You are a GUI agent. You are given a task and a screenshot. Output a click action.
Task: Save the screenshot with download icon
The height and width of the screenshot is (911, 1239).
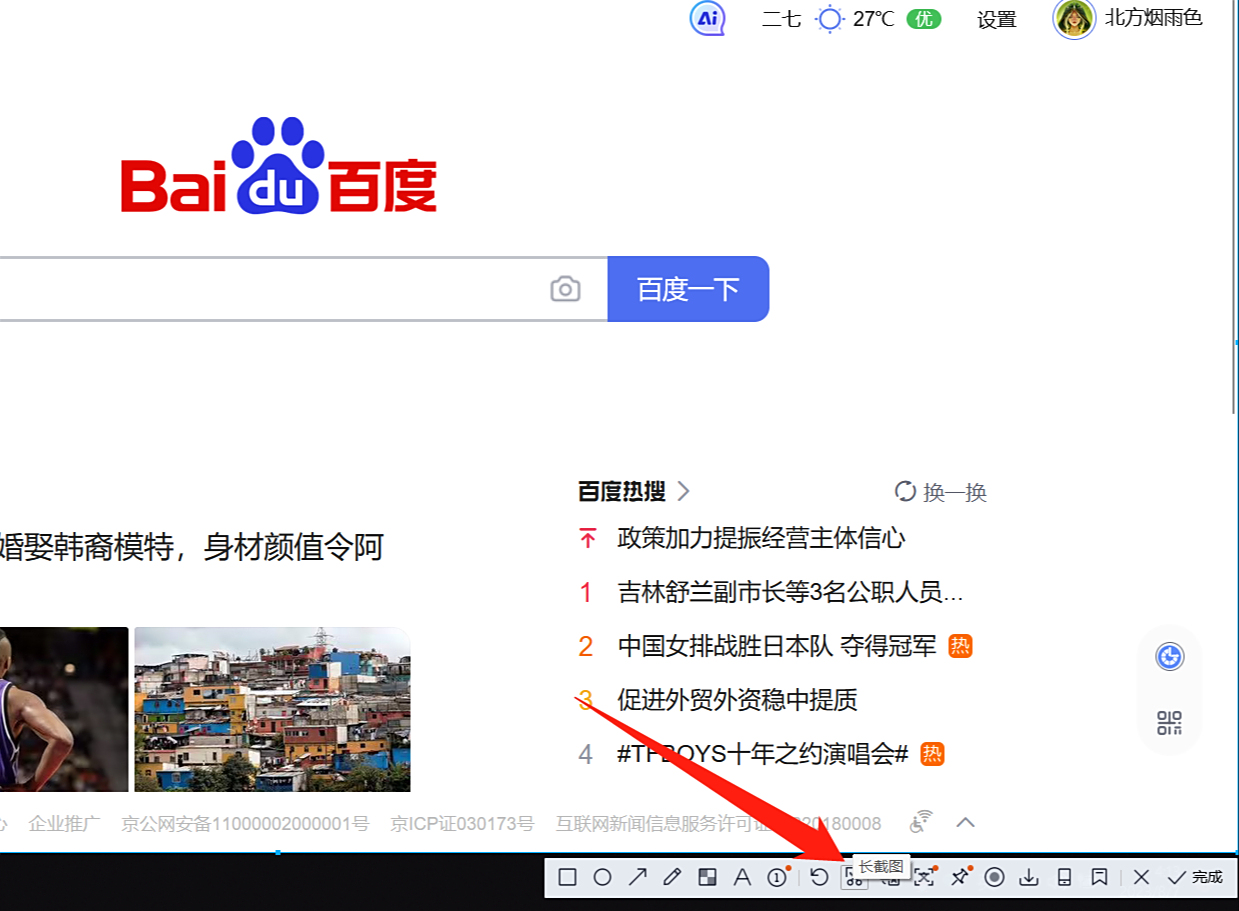point(1029,877)
